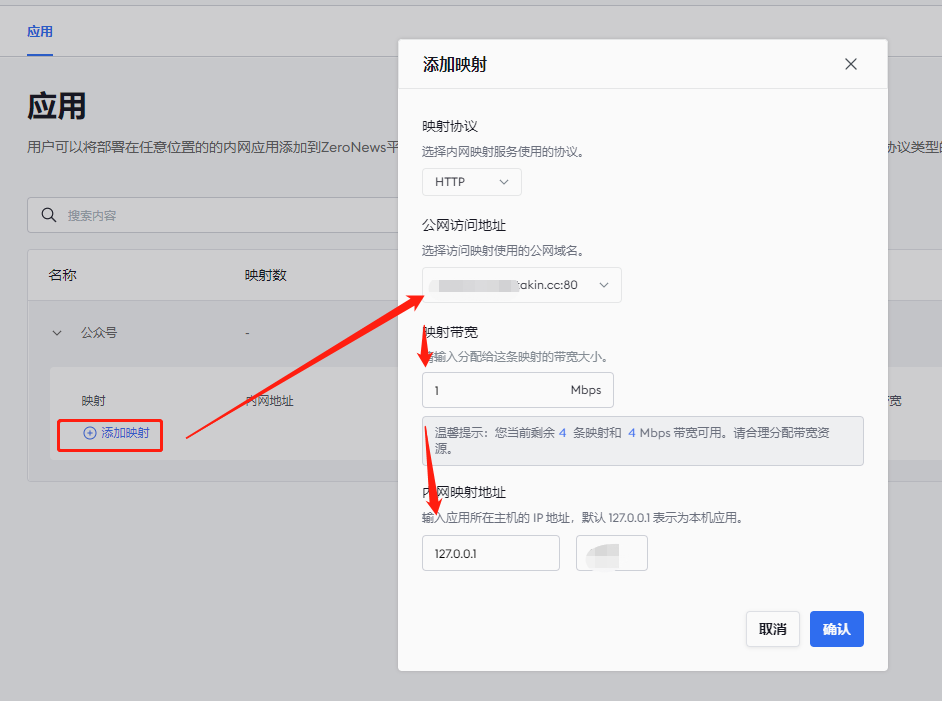The height and width of the screenshot is (701, 942).
Task: Click the 添加映射 link text
Action: tap(125, 433)
